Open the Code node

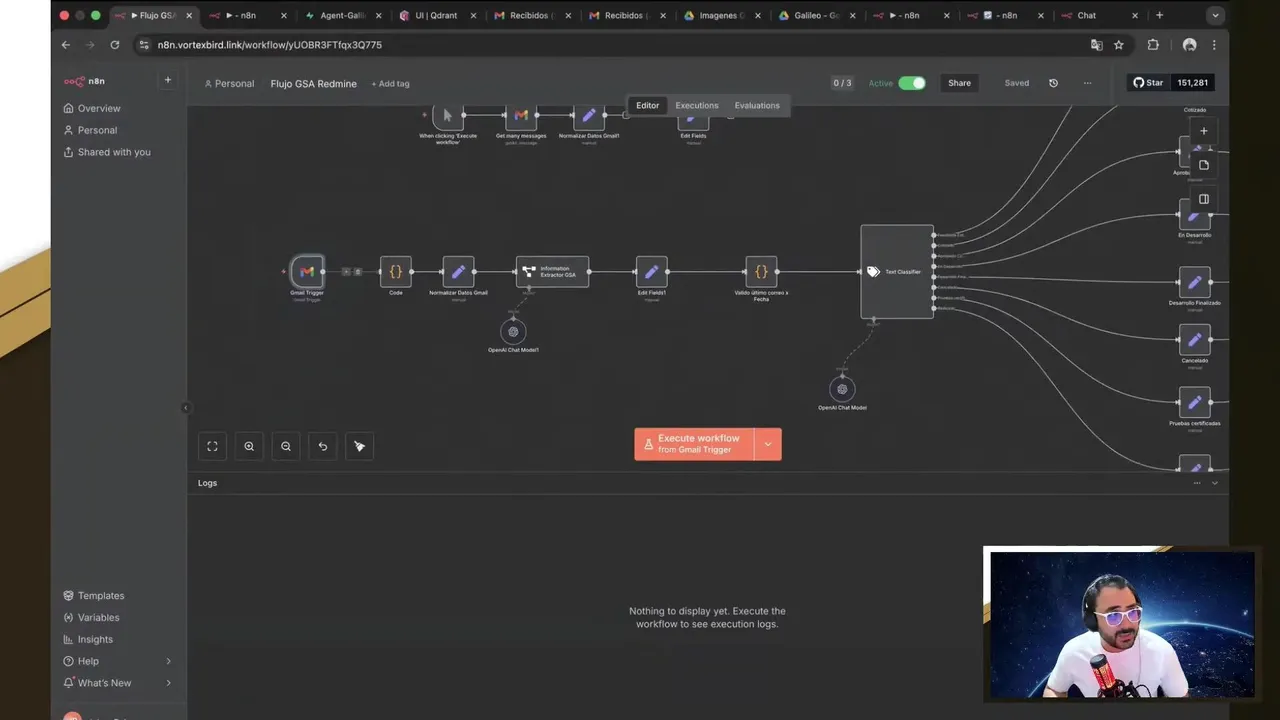[x=395, y=271]
